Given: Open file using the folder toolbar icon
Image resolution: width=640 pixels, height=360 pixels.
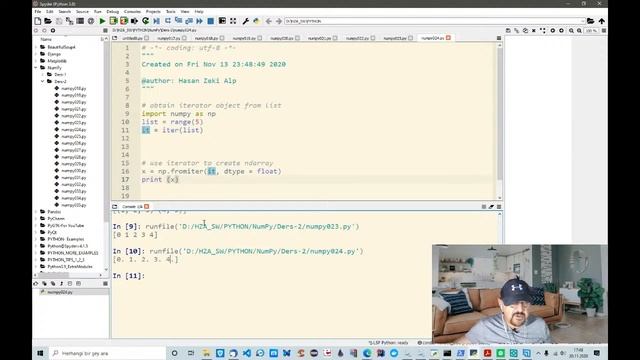Looking at the screenshot, I should 48,21.
